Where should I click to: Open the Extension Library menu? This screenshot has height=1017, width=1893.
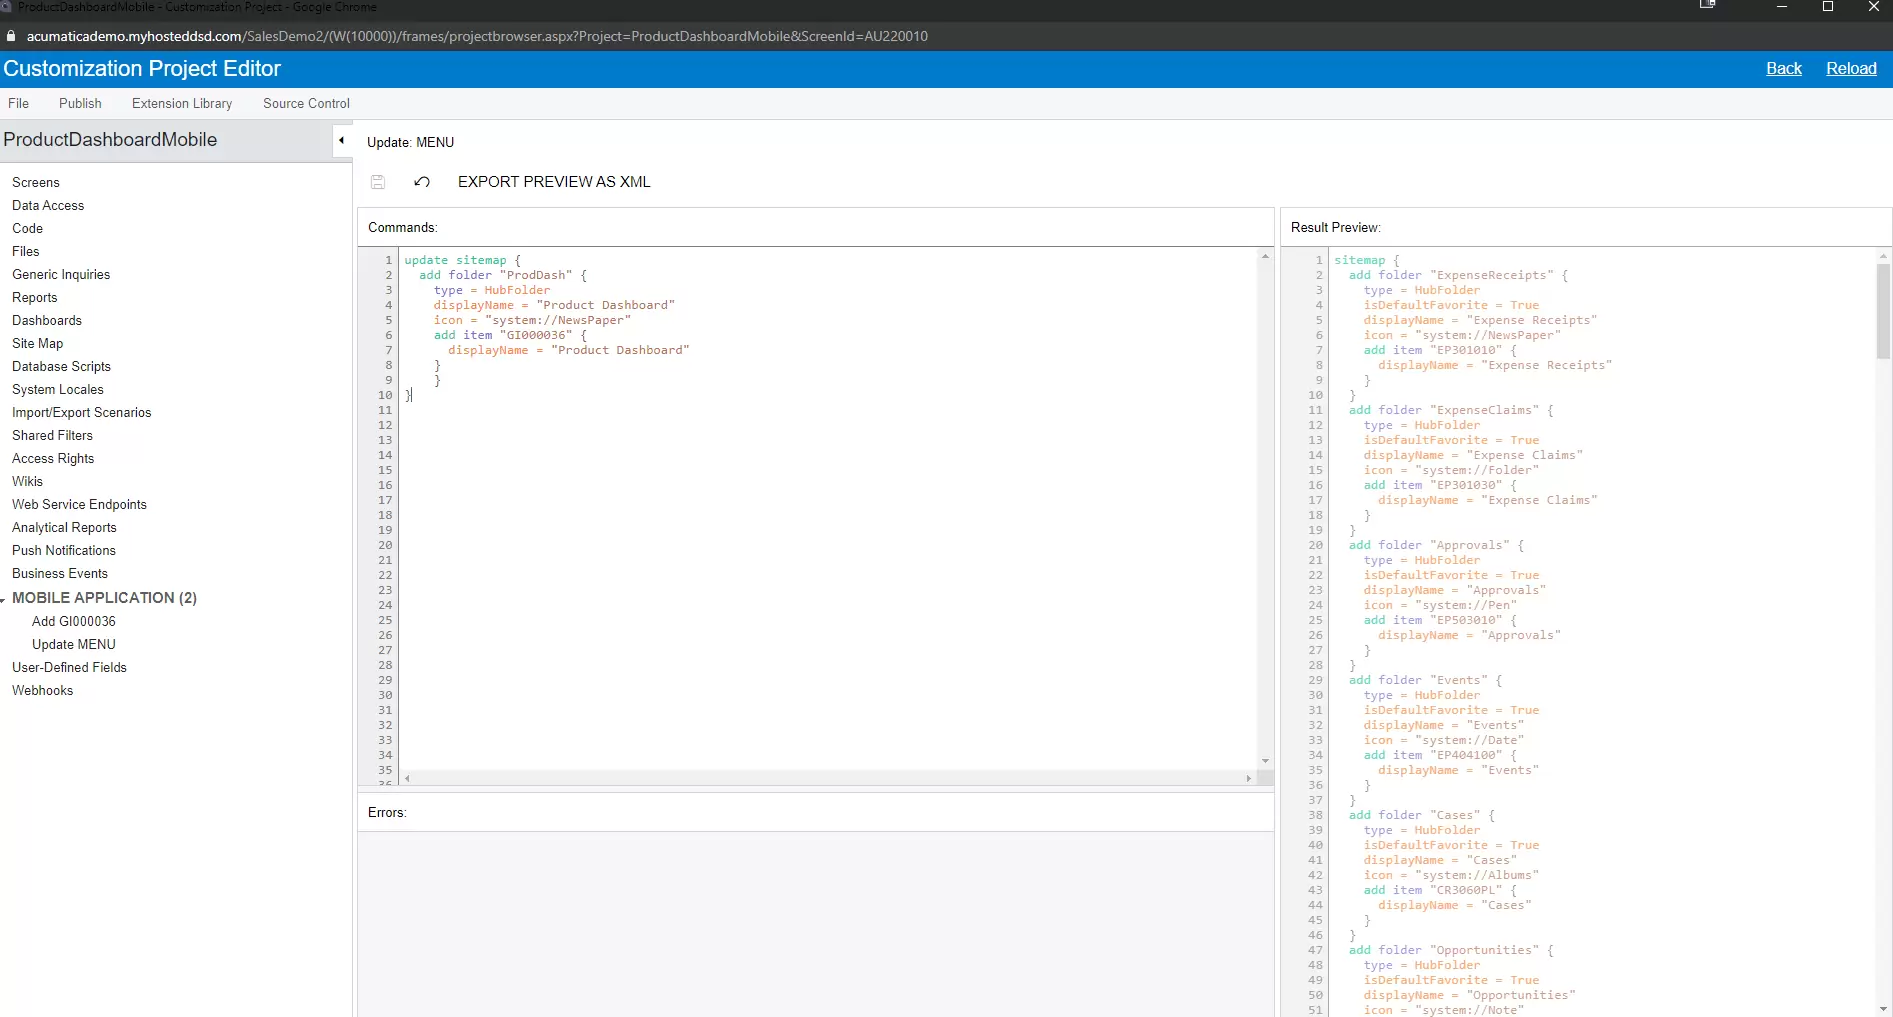tap(182, 103)
